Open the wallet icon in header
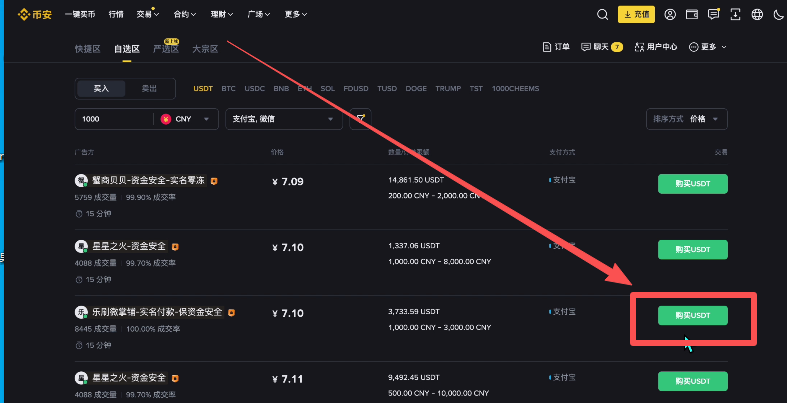Screen dimensions: 787x403 click(692, 15)
